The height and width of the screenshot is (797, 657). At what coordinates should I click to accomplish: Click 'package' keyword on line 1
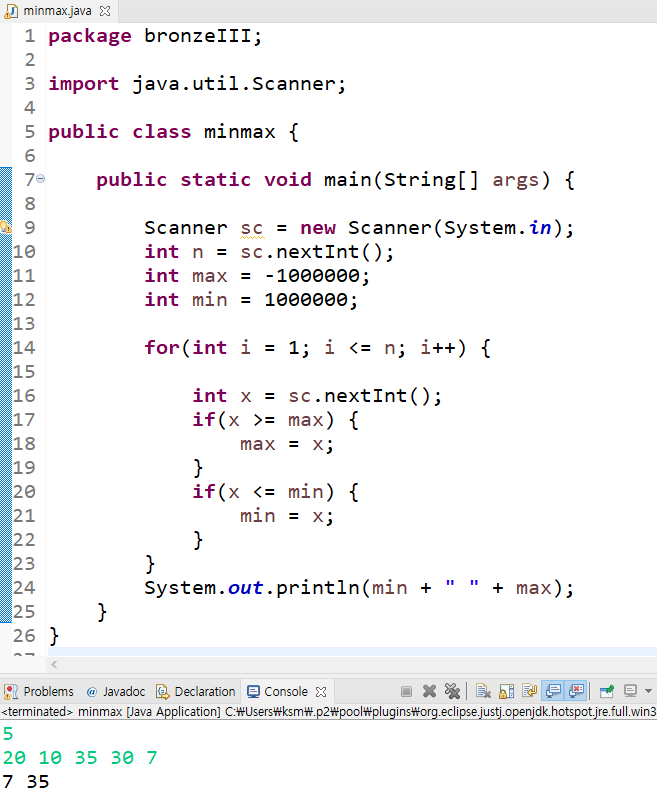pos(90,37)
